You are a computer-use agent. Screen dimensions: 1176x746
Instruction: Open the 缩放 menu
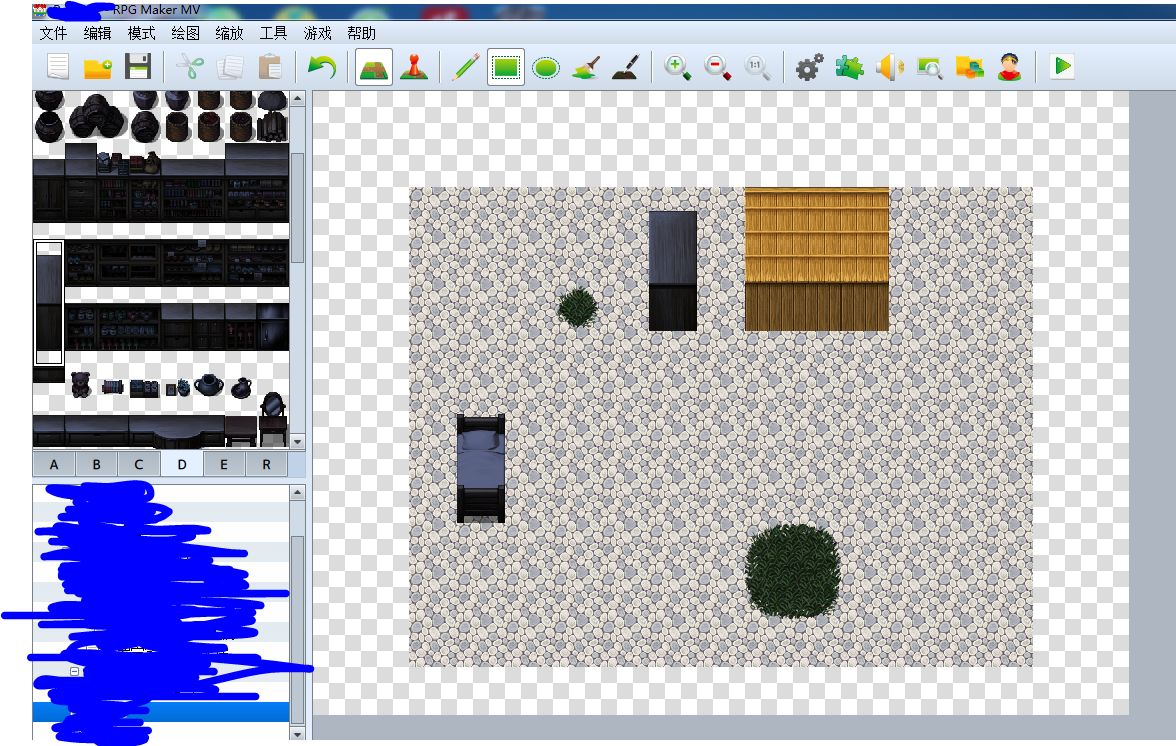point(230,33)
